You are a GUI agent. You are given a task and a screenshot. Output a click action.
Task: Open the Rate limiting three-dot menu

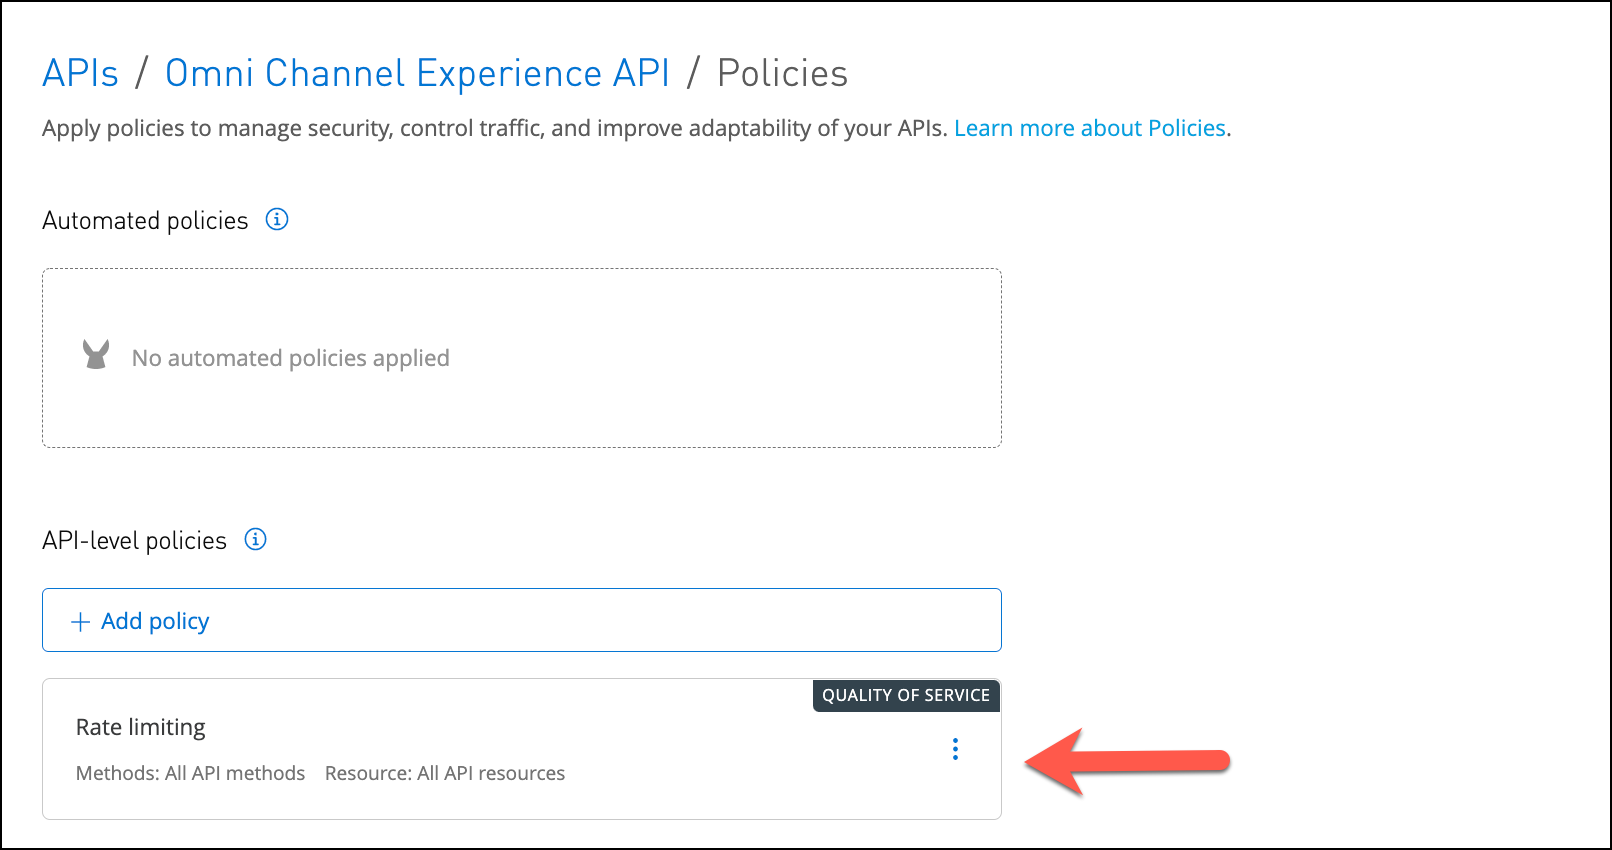[955, 749]
